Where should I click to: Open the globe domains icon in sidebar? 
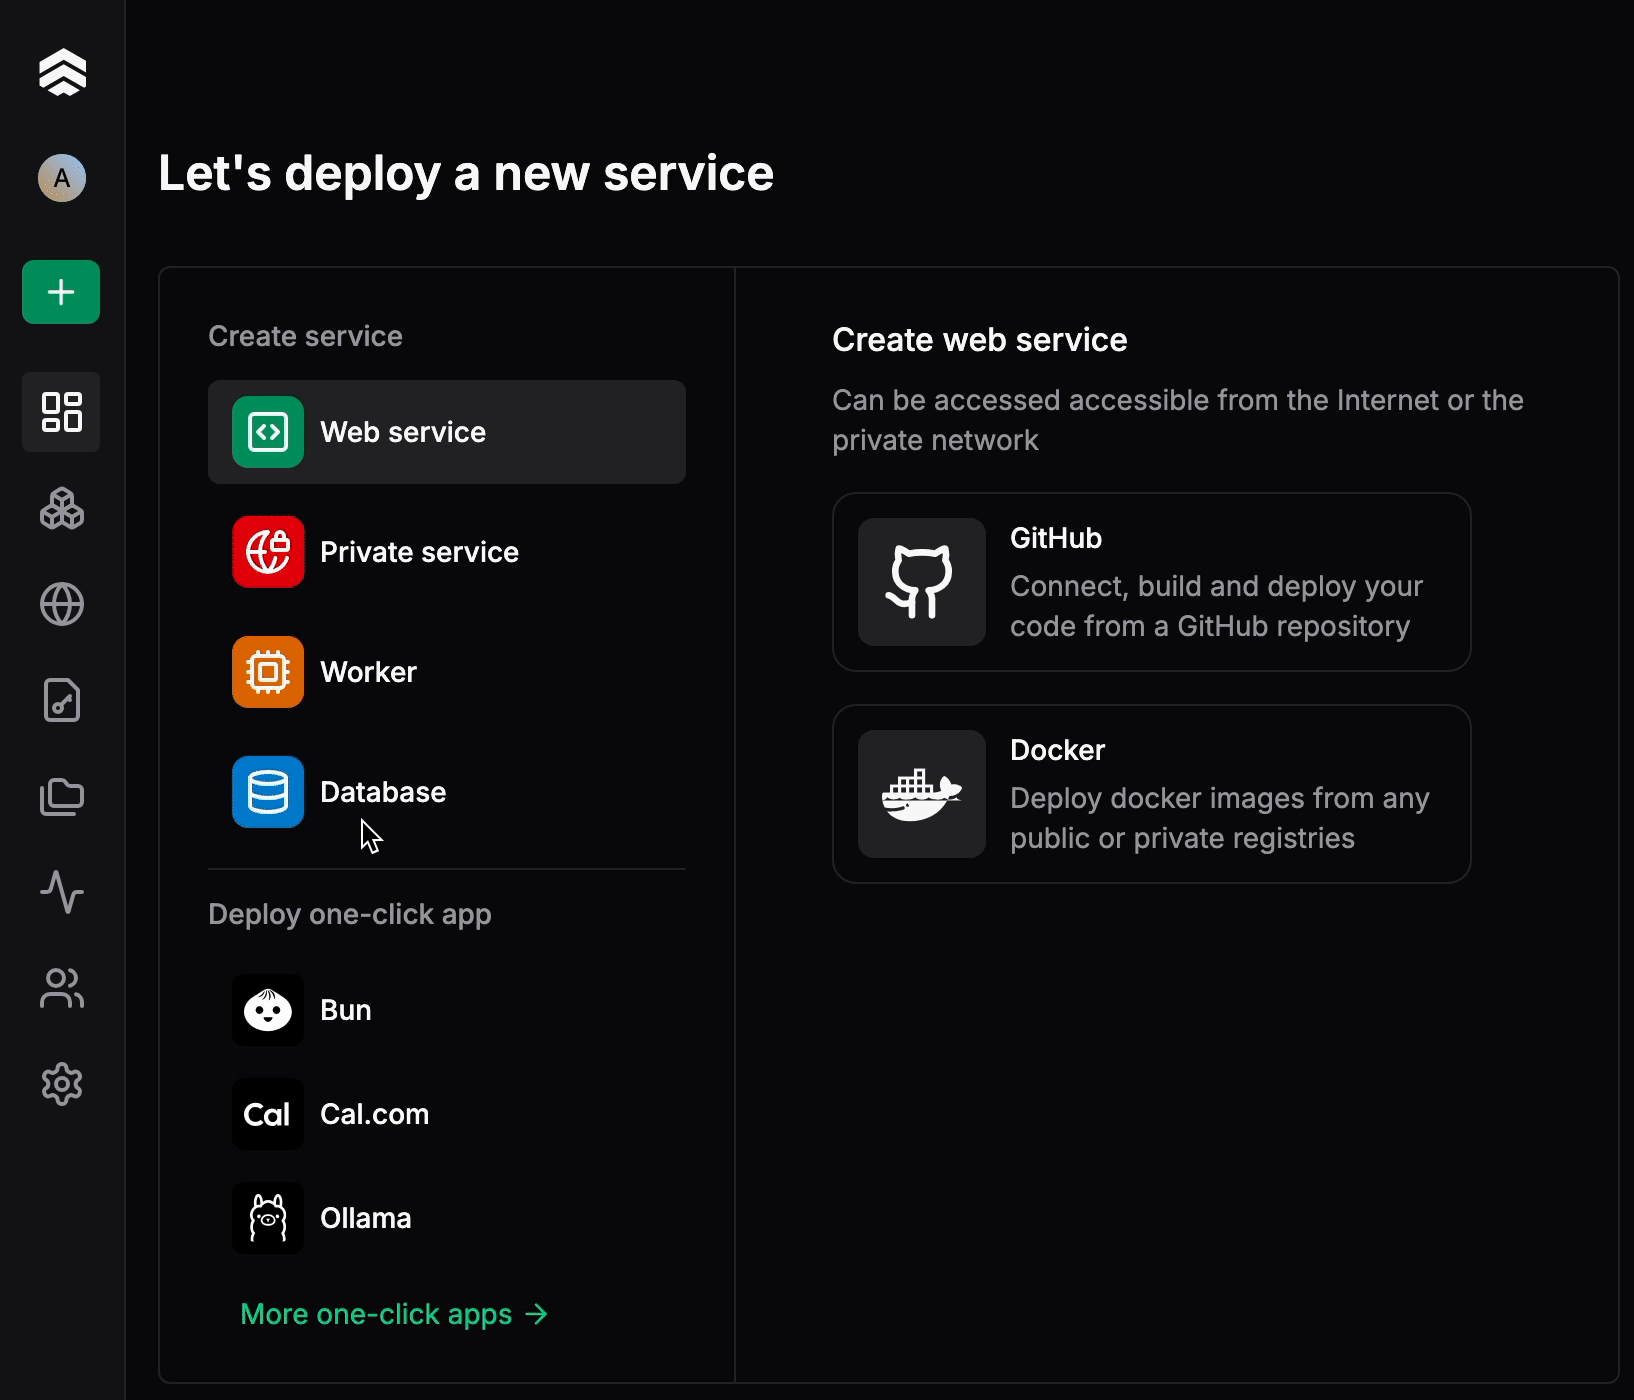point(61,604)
